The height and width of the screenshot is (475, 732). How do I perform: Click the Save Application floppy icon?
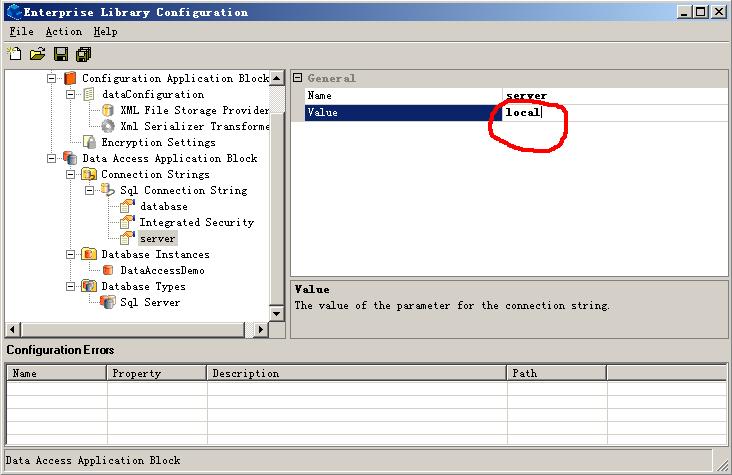(61, 54)
